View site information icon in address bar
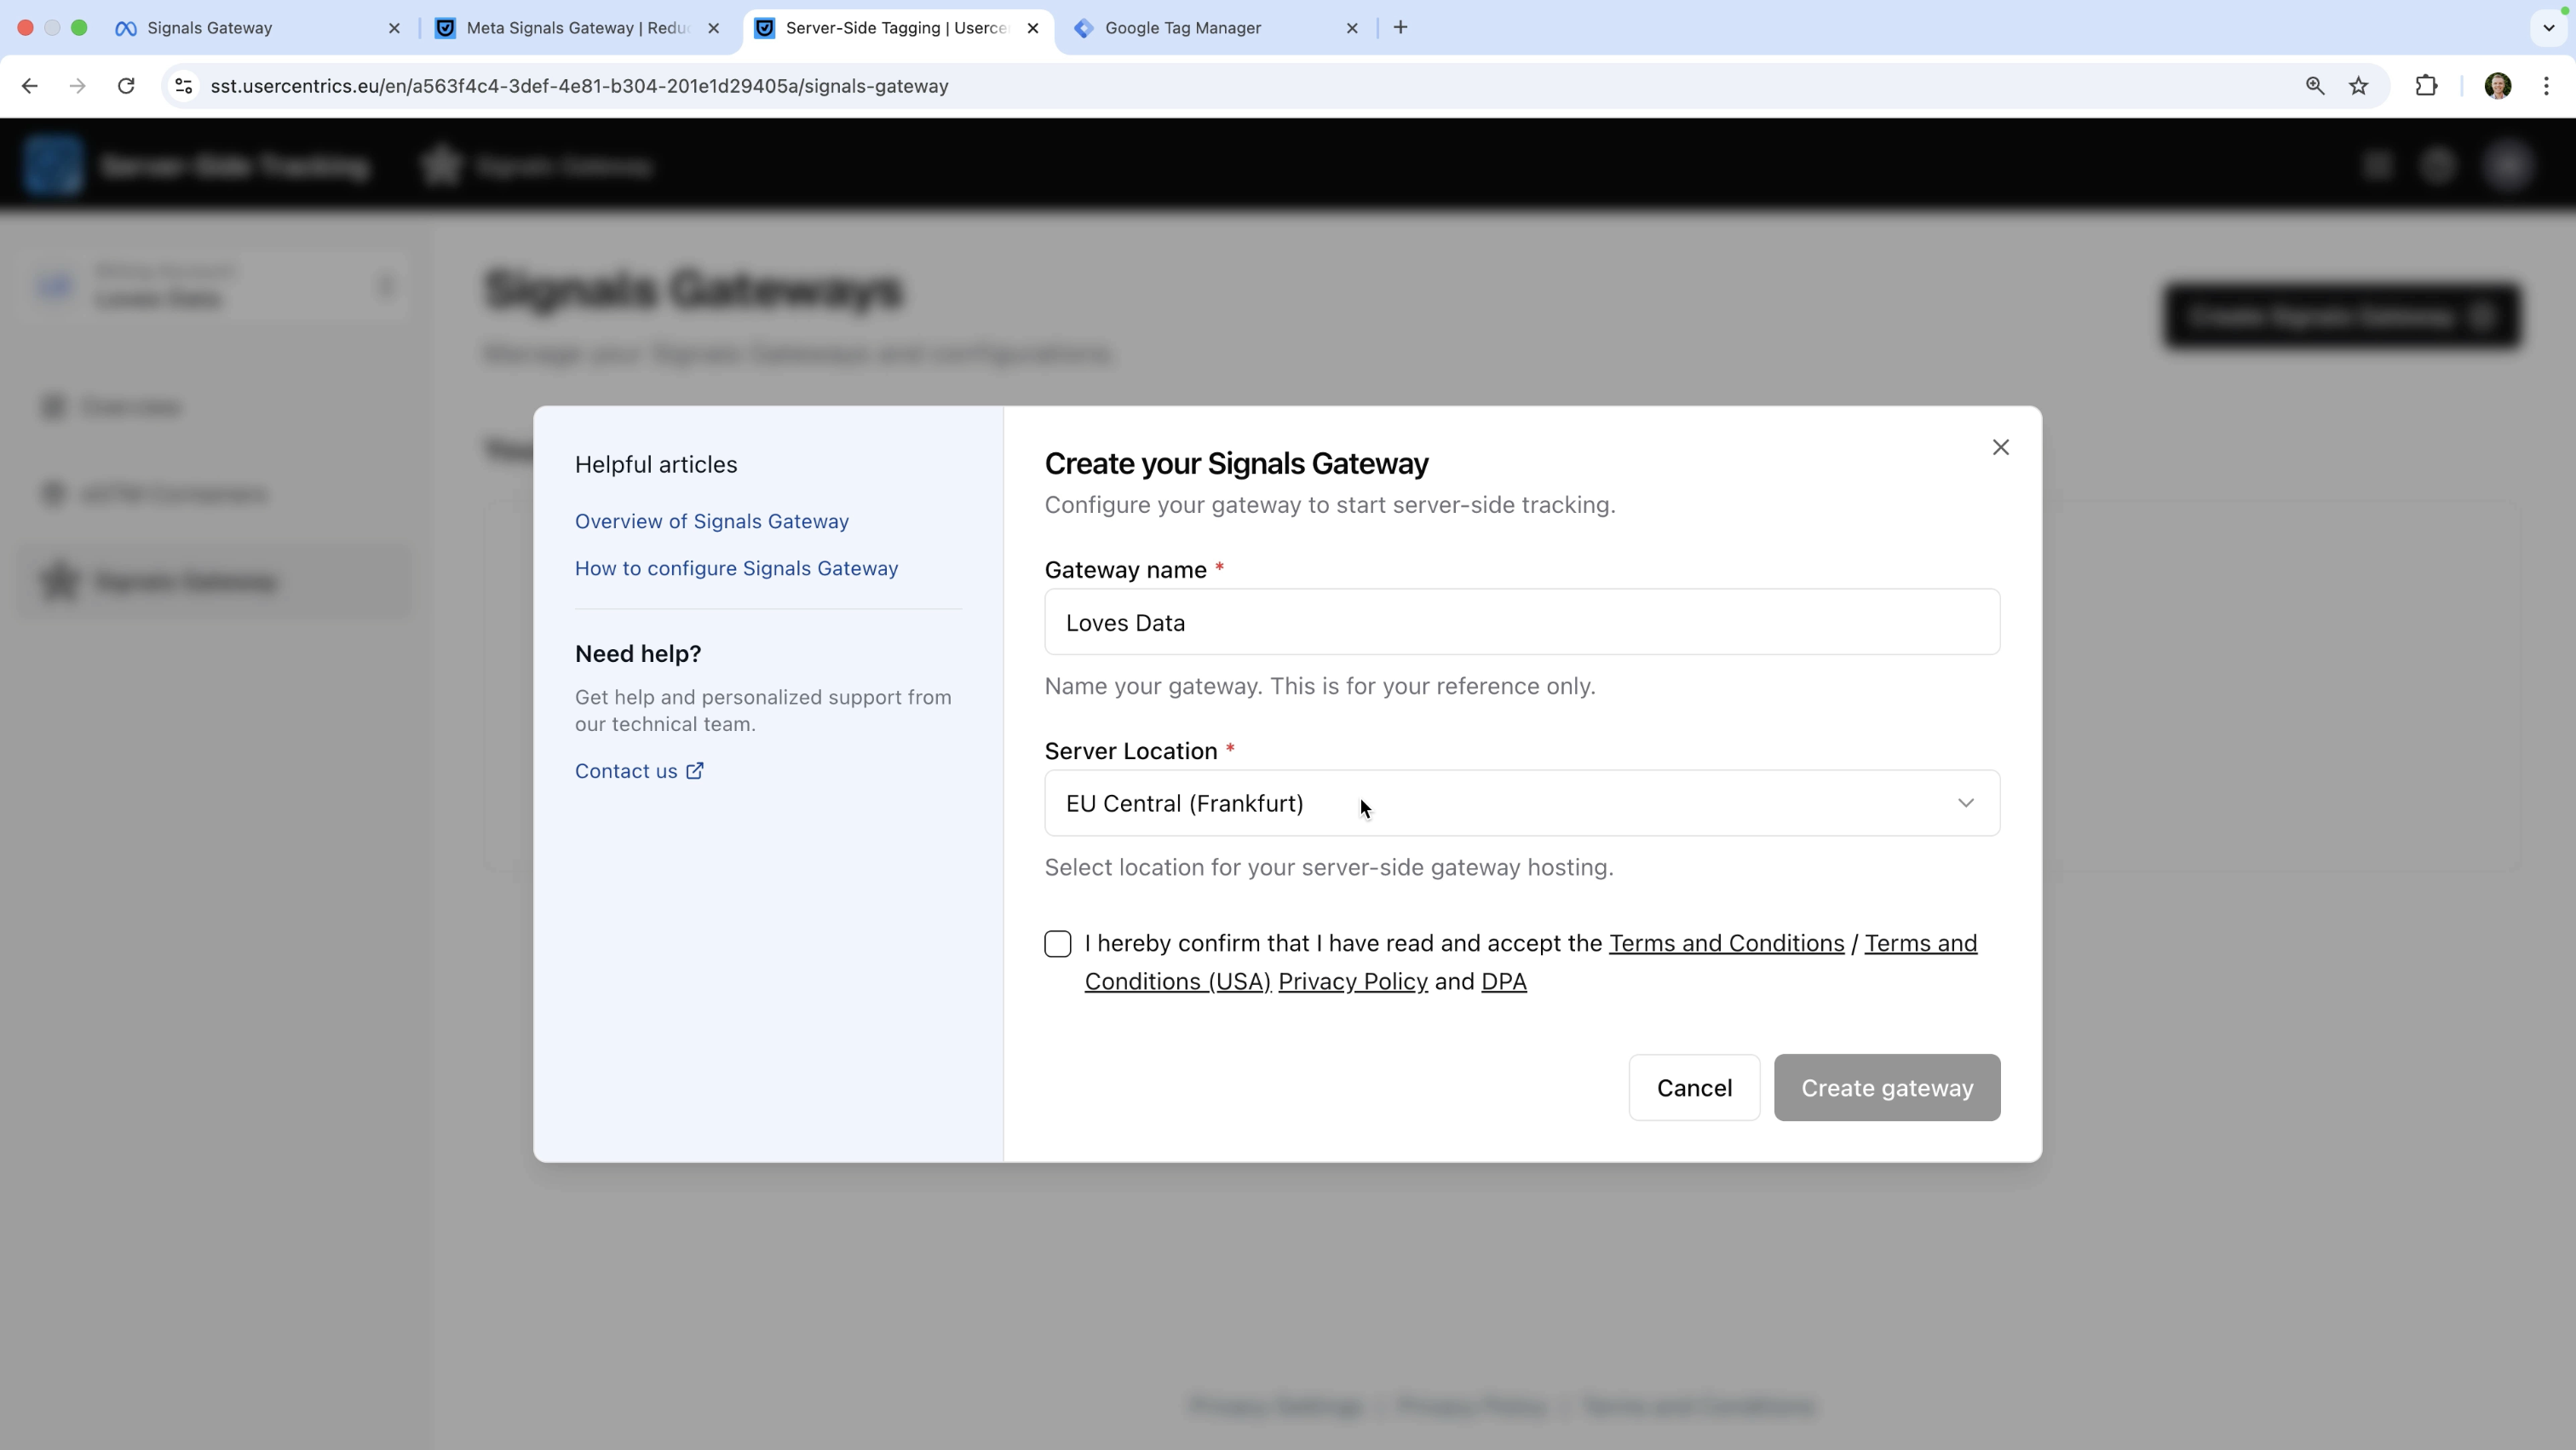This screenshot has height=1450, width=2576. (184, 86)
